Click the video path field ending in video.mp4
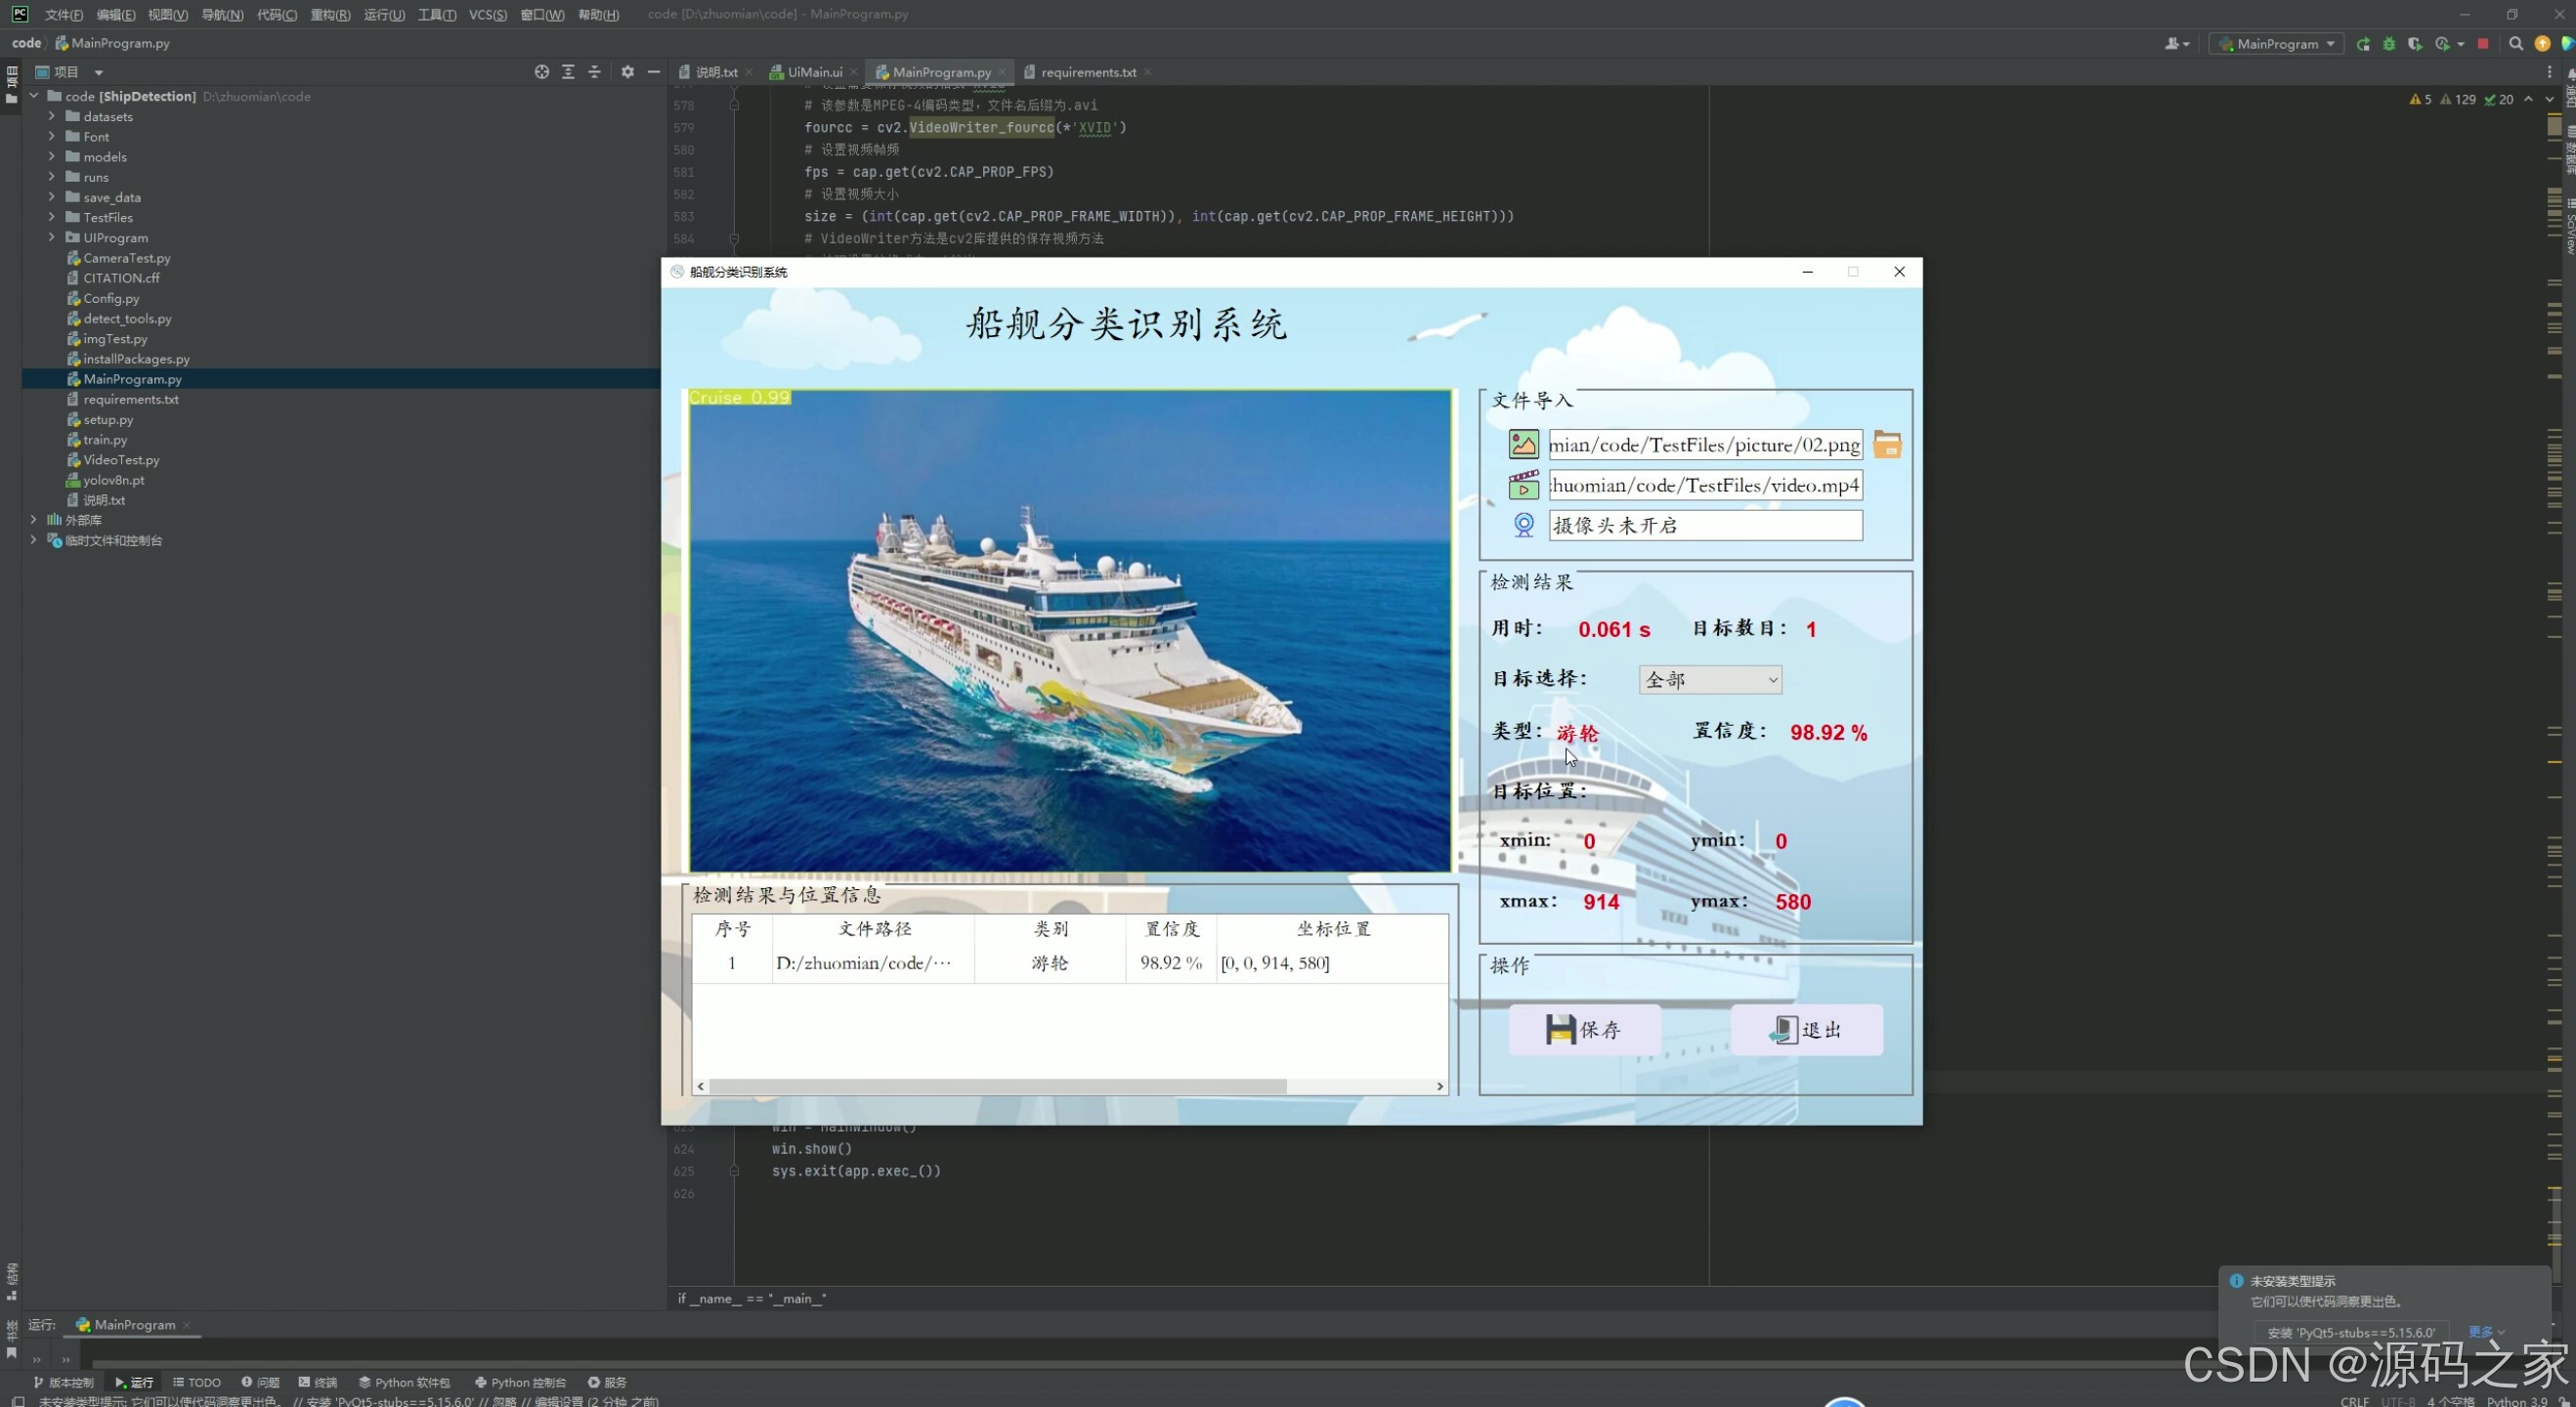Image resolution: width=2576 pixels, height=1407 pixels. (x=1706, y=485)
